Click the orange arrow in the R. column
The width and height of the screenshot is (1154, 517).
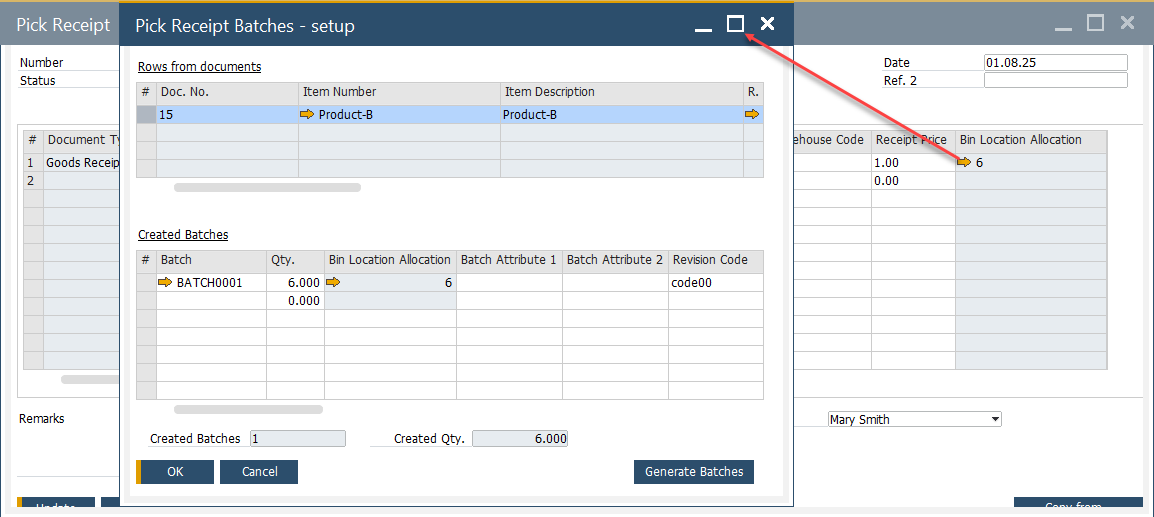pyautogui.click(x=752, y=115)
